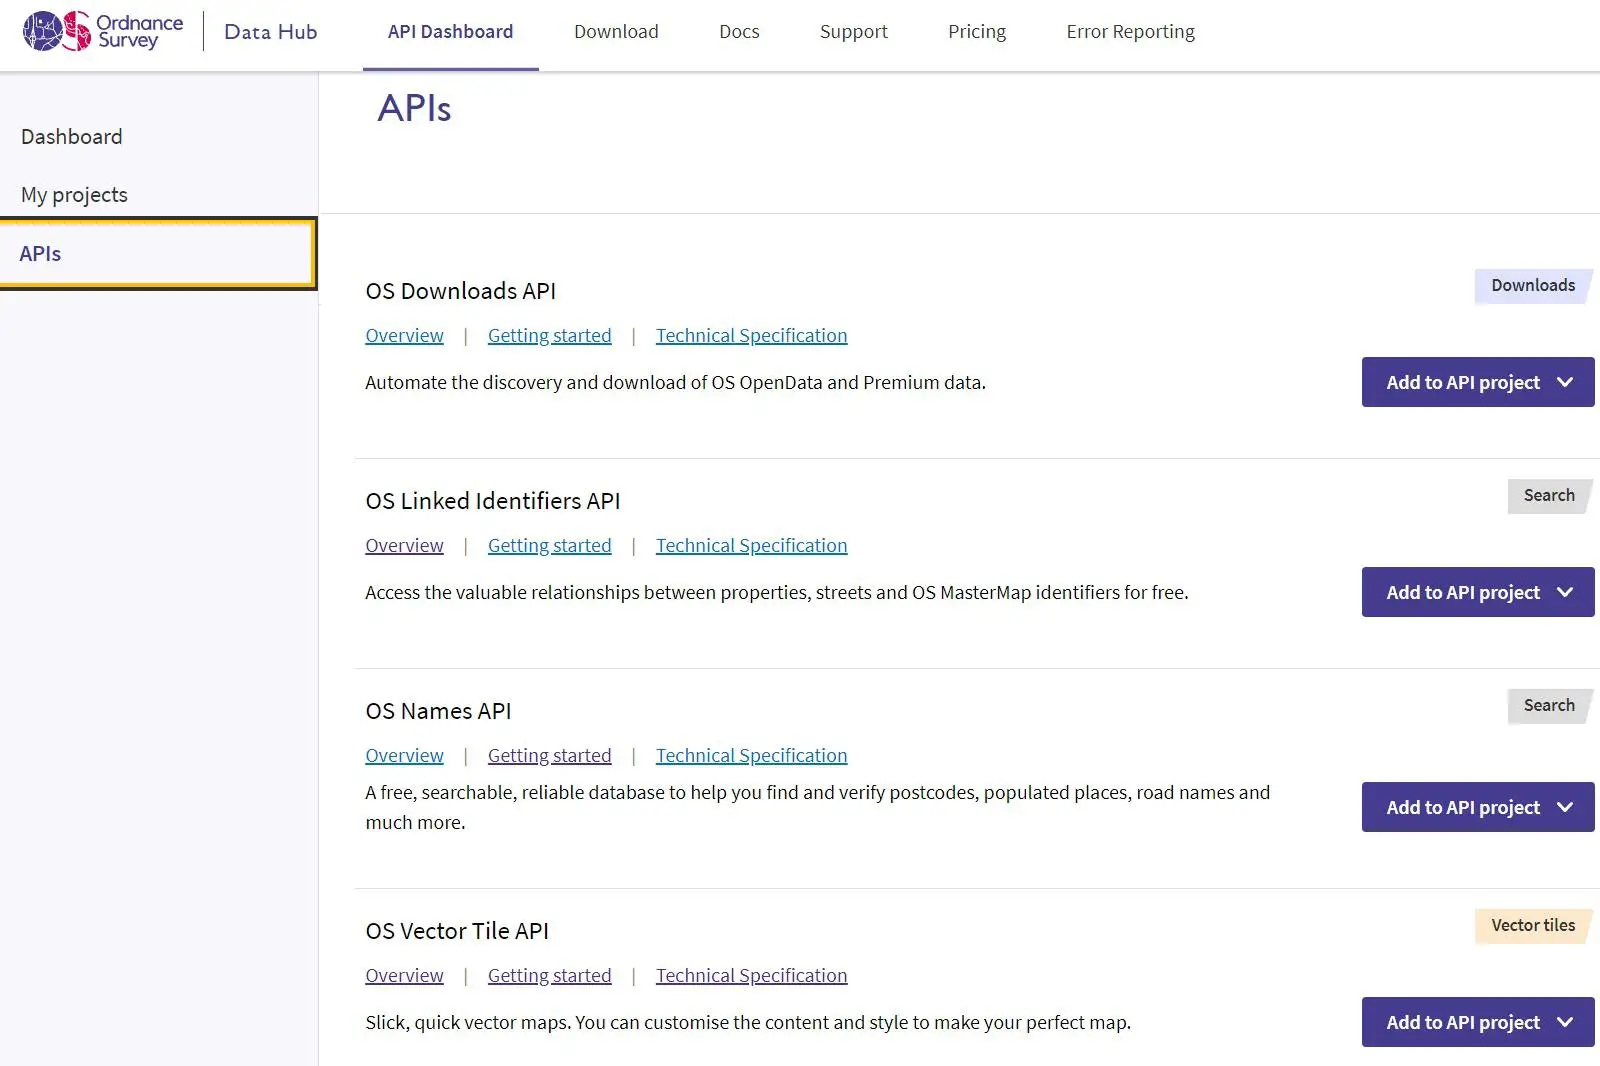Screen dimensions: 1600x1066
Task: Add OS Vector Tile API to API project
Action: (x=1478, y=1022)
